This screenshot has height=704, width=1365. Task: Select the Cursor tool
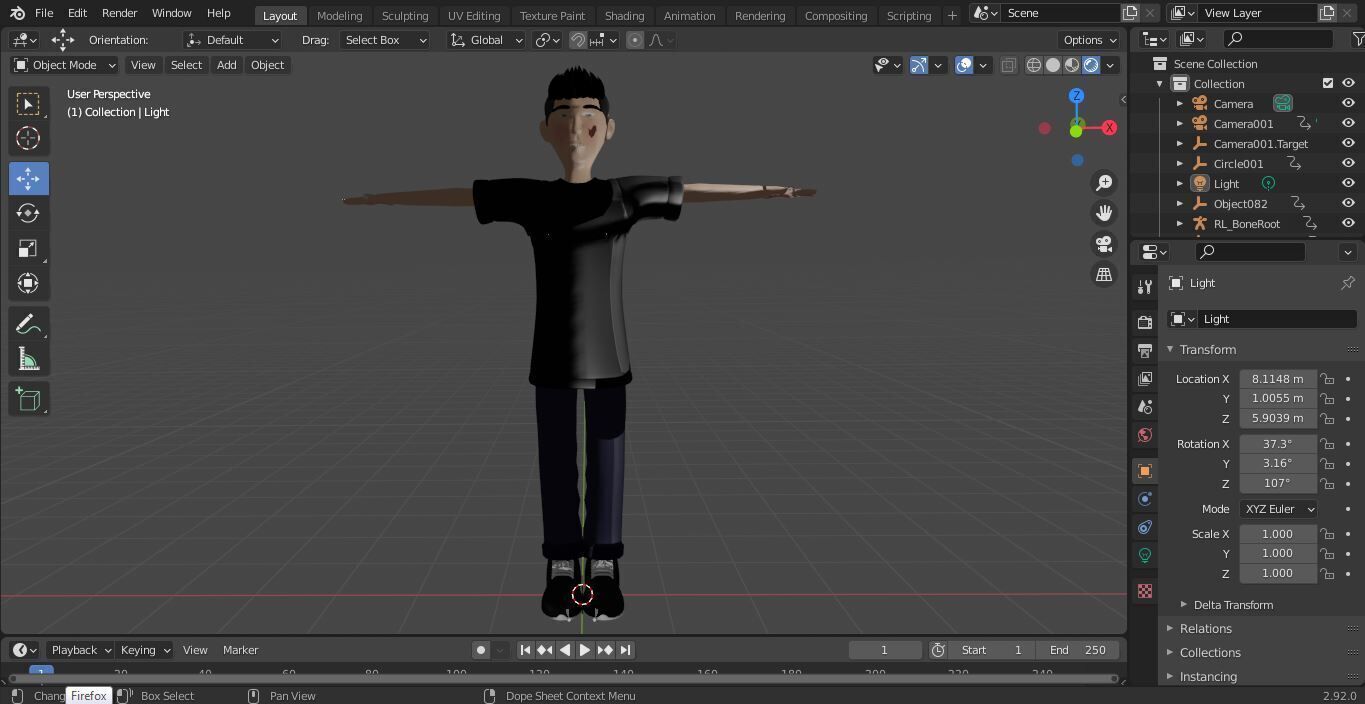coord(28,138)
